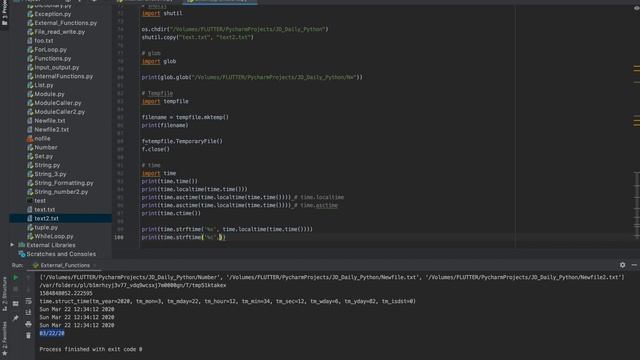Click the Python icon beside Exception.py
This screenshot has height=360, width=640.
[30, 14]
